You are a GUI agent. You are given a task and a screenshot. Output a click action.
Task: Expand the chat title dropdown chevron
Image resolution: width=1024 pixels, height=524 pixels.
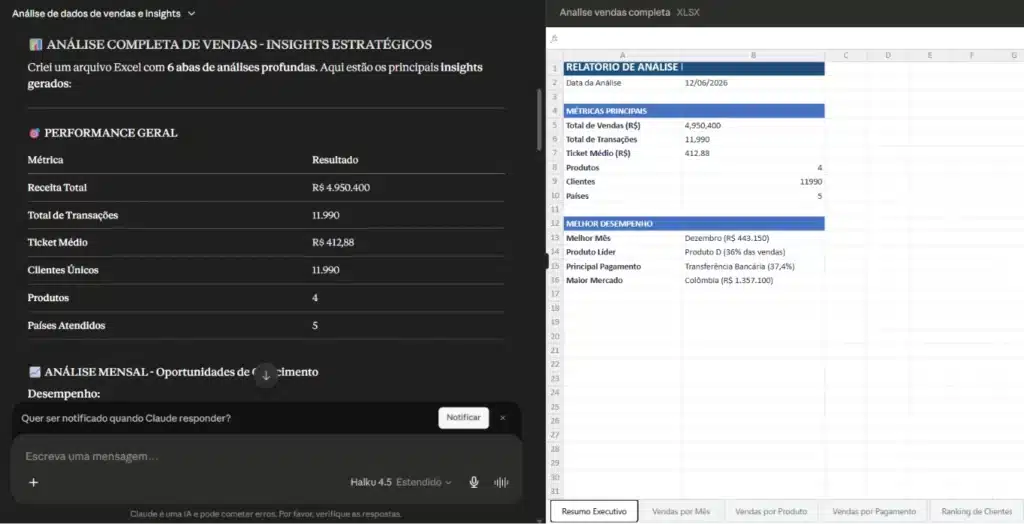pos(191,13)
